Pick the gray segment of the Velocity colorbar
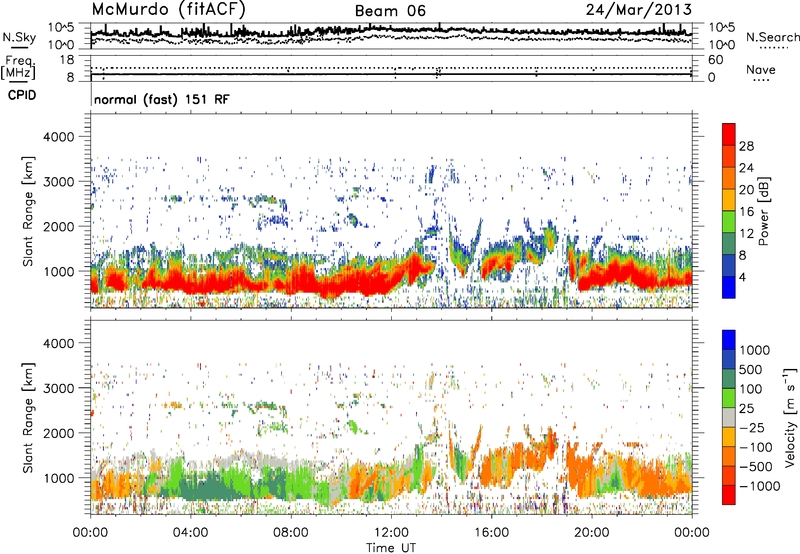 [729, 417]
